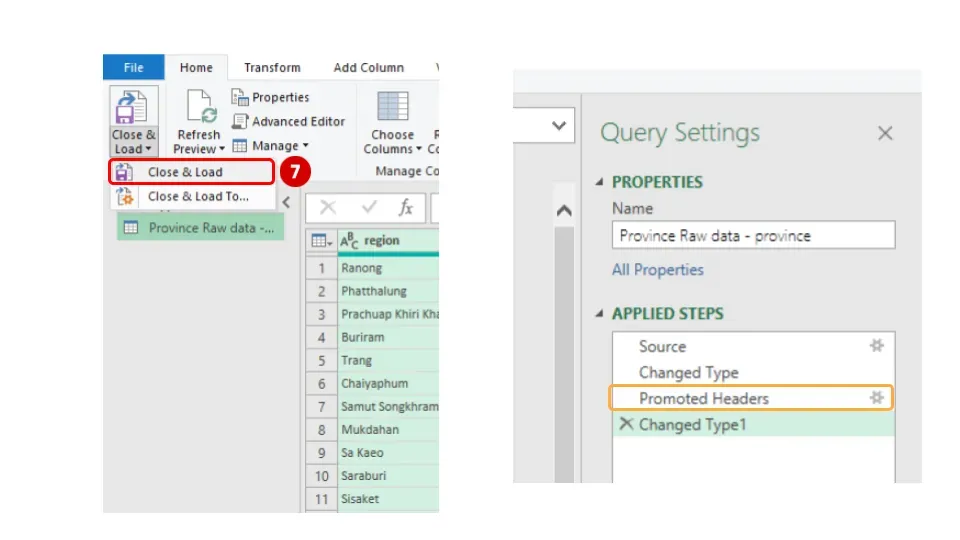
Task: Open the File tab
Action: click(133, 67)
